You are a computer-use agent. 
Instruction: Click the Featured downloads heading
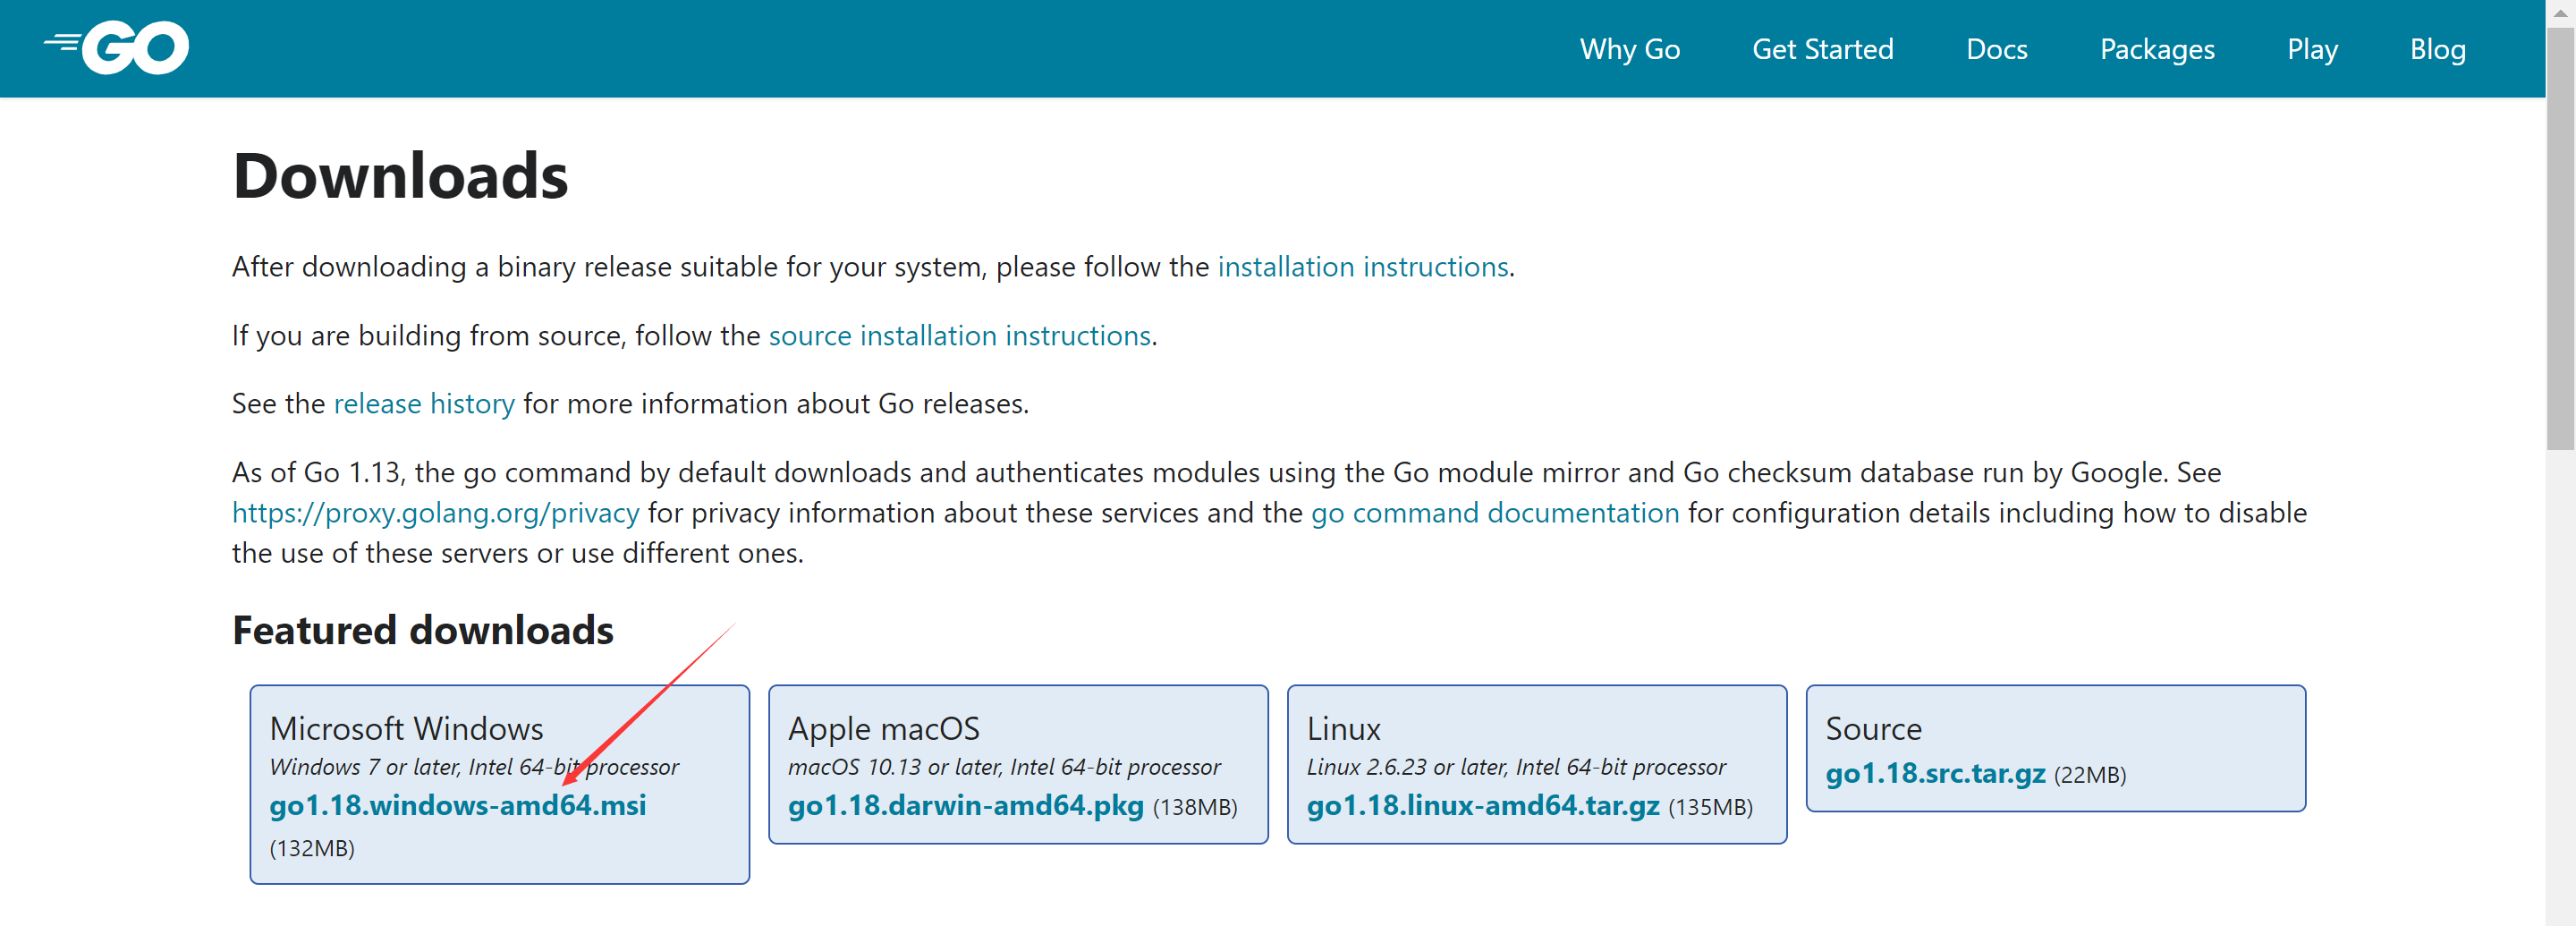pos(423,631)
